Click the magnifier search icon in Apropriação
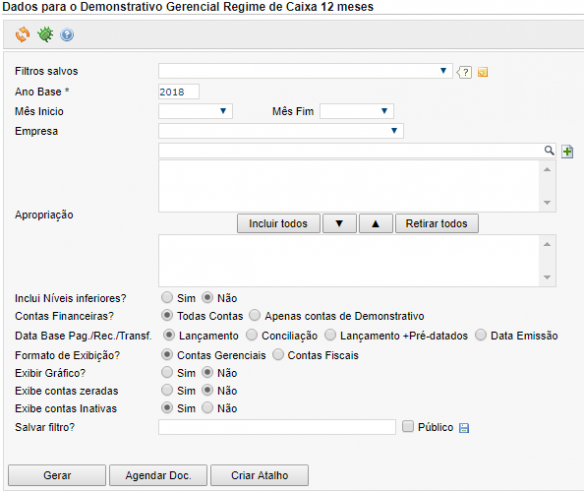This screenshot has height=492, width=584. click(549, 150)
